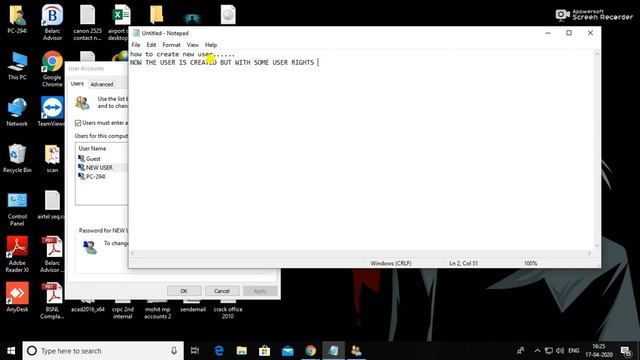Click 'Windows (CRLF)' in status bar
This screenshot has width=640, height=360.
coord(391,263)
